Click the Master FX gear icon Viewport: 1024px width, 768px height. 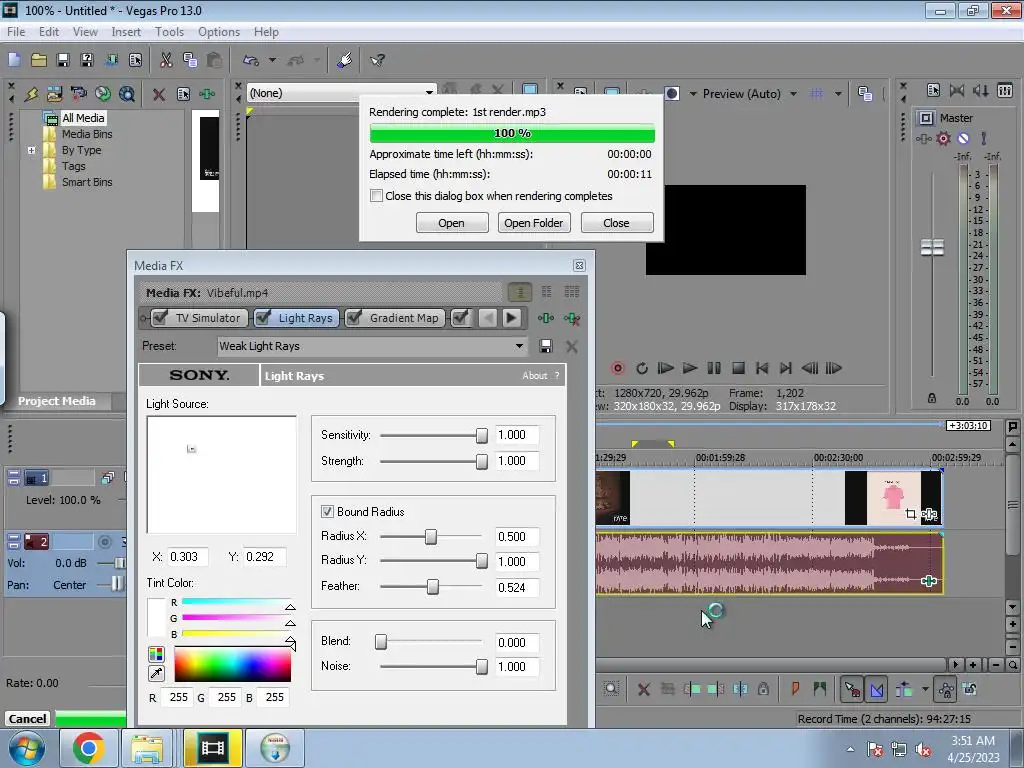click(x=944, y=138)
